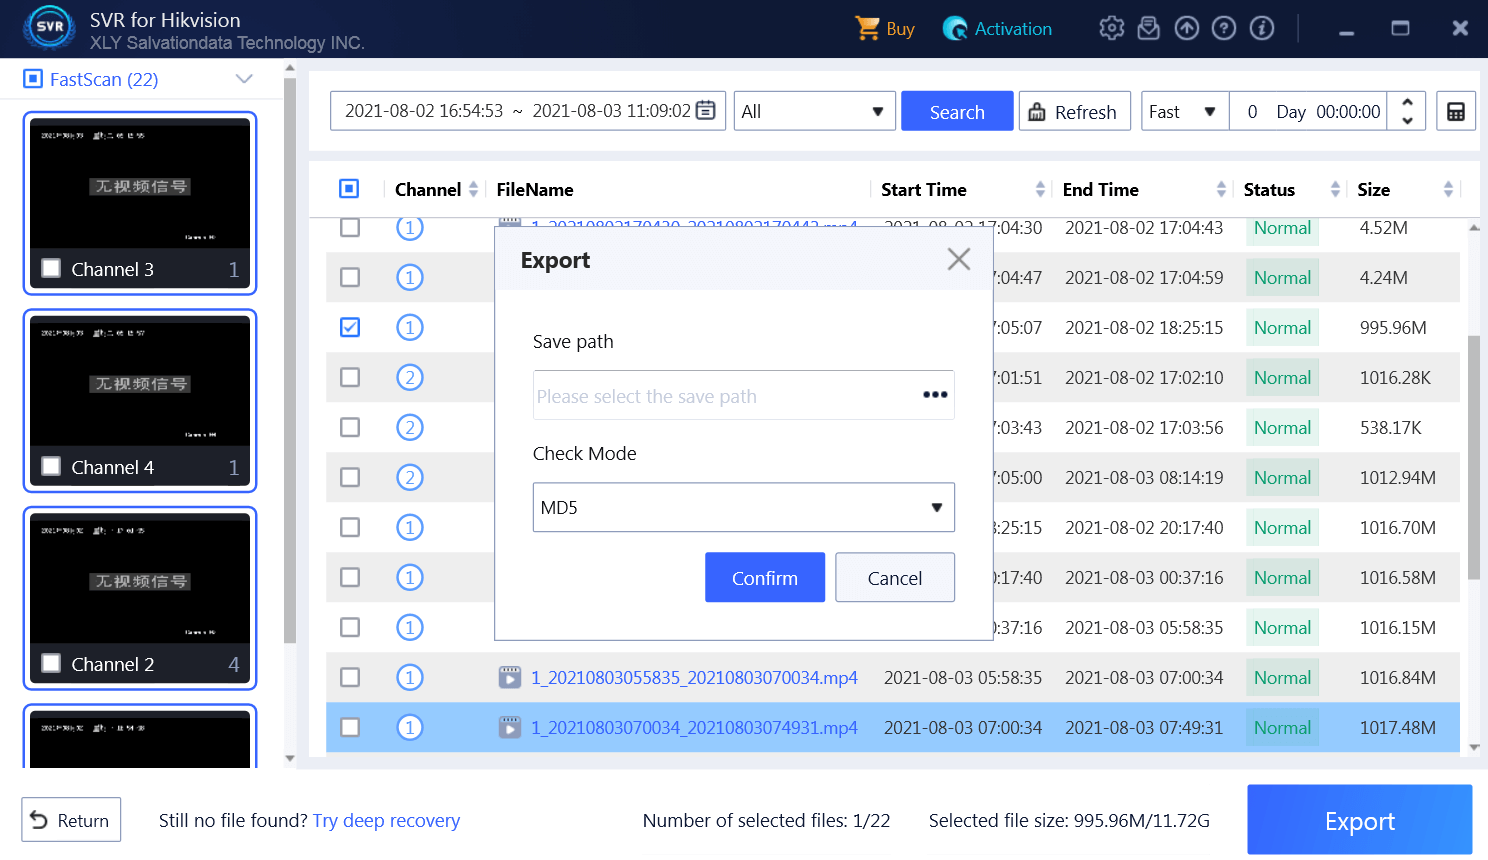Image resolution: width=1488 pixels, height=860 pixels.
Task: Click the help question mark icon
Action: [x=1224, y=28]
